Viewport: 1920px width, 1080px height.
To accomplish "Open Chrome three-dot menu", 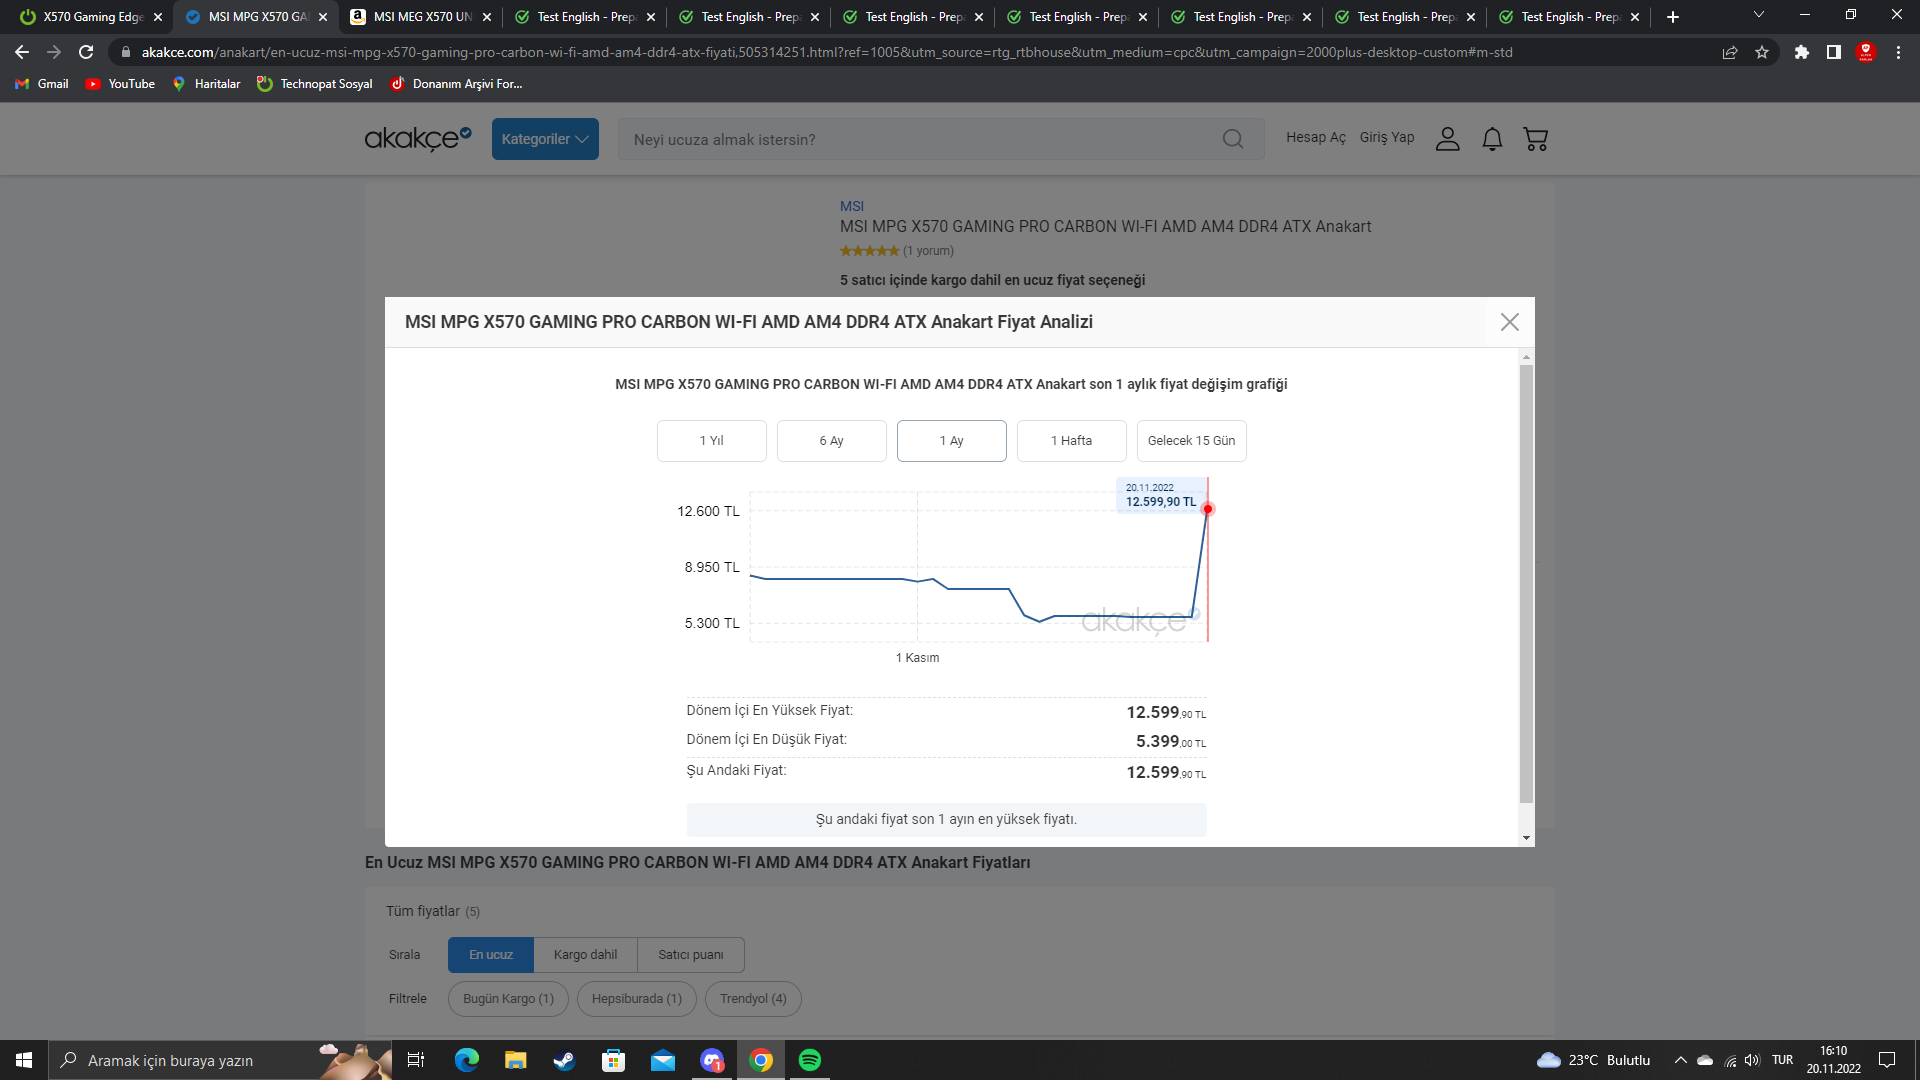I will pos(1898,52).
